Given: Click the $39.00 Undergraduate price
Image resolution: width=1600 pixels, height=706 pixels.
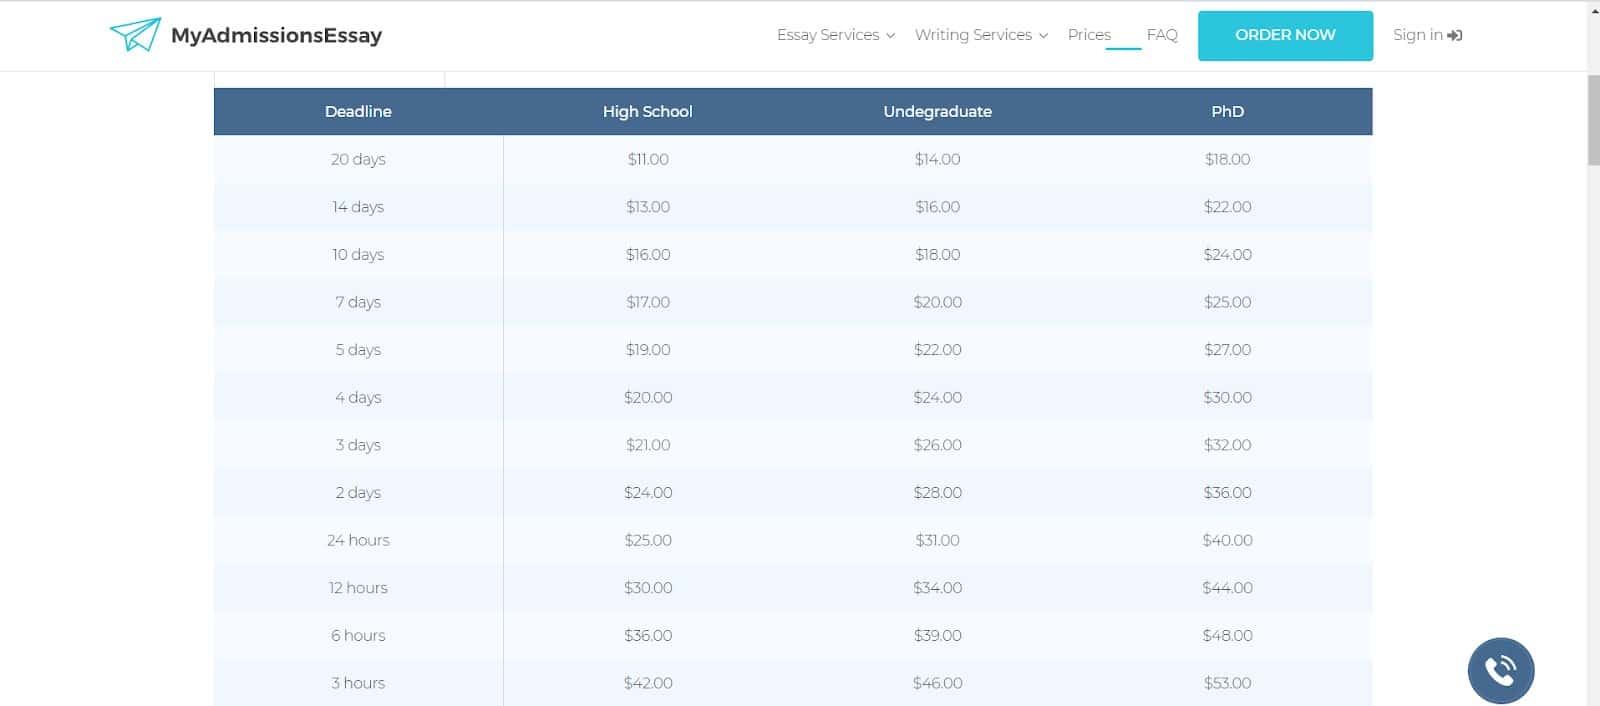Looking at the screenshot, I should [937, 635].
